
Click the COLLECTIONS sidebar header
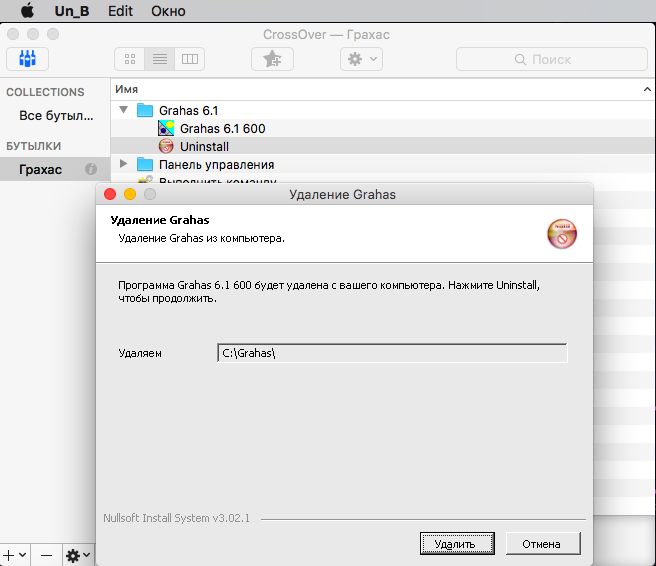(45, 92)
